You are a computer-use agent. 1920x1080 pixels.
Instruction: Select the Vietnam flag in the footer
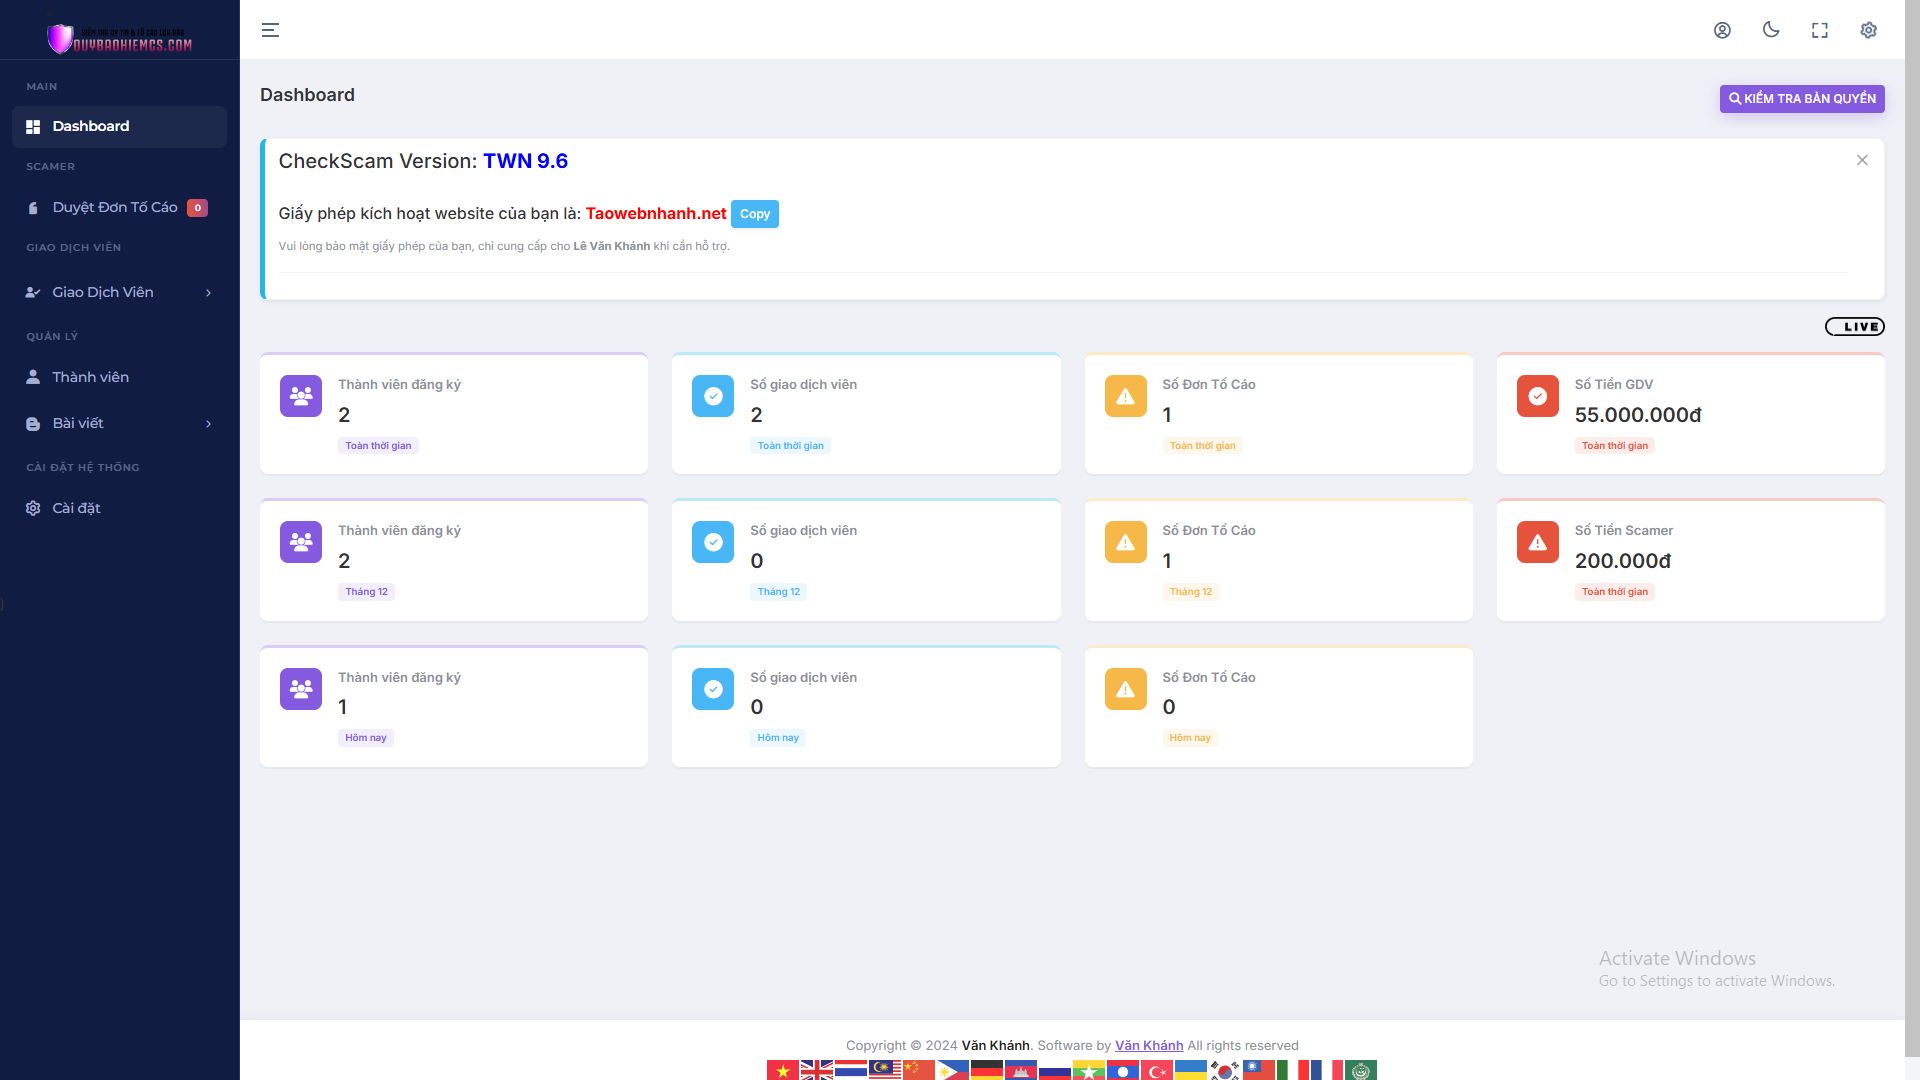pos(784,1069)
